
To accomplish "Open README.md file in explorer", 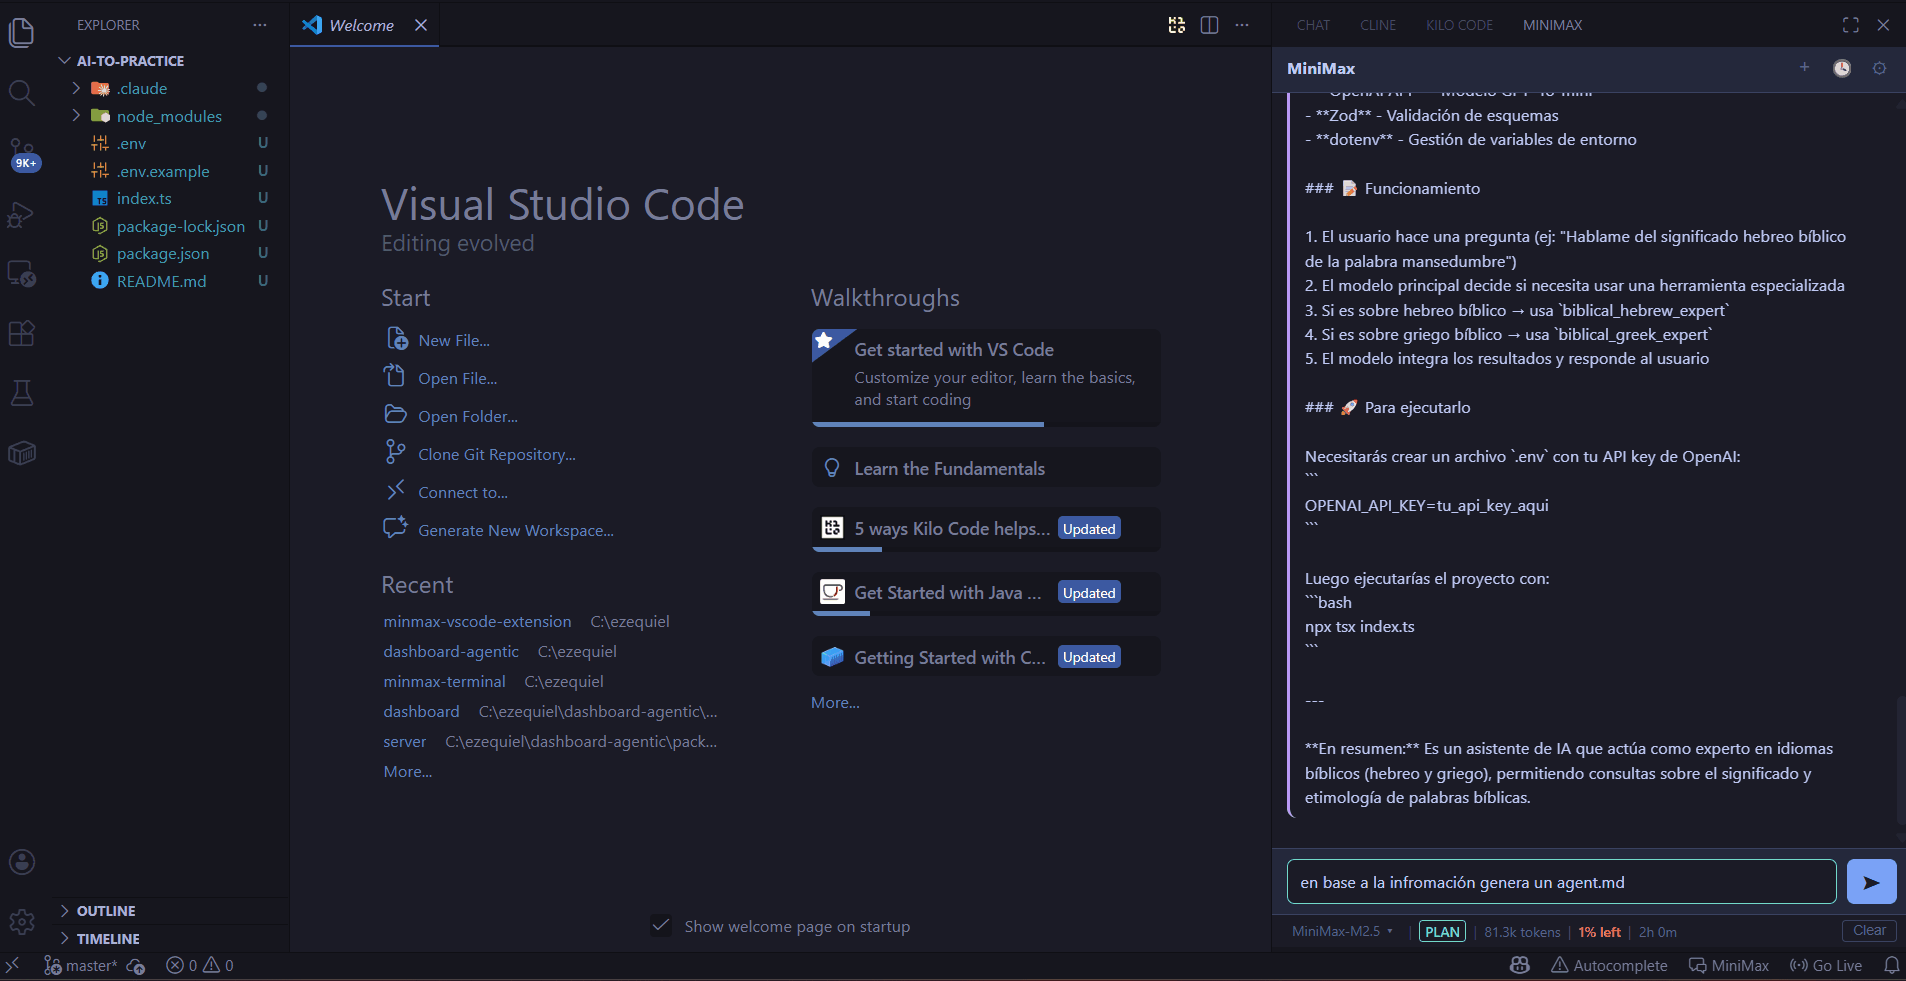I will (161, 282).
